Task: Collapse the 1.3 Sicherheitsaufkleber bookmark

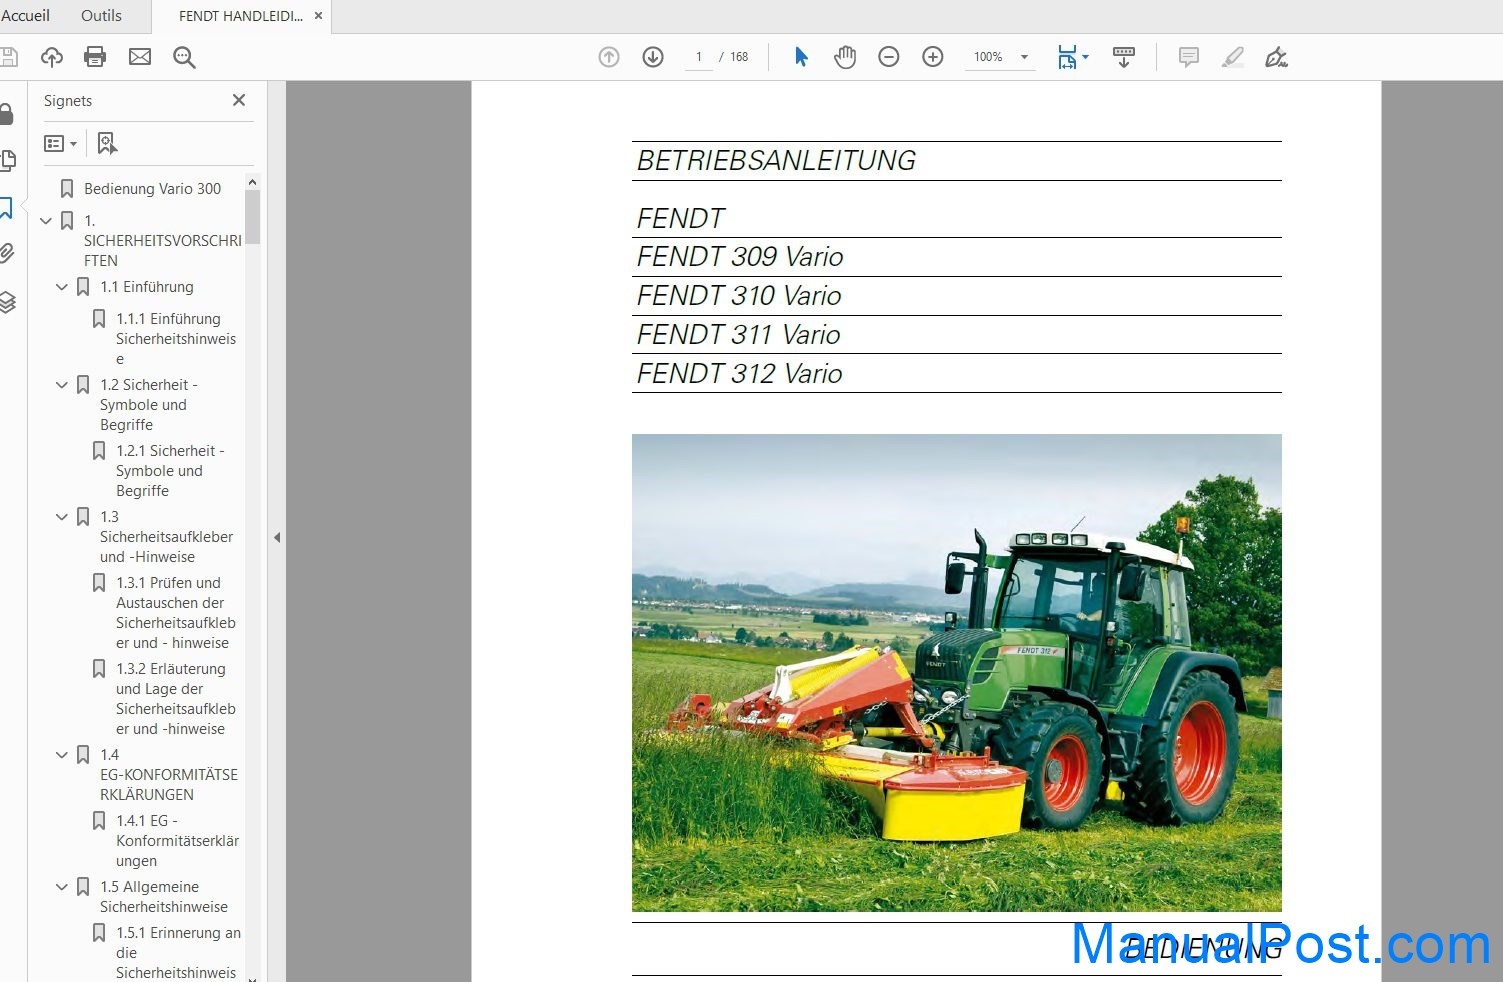Action: pos(61,517)
